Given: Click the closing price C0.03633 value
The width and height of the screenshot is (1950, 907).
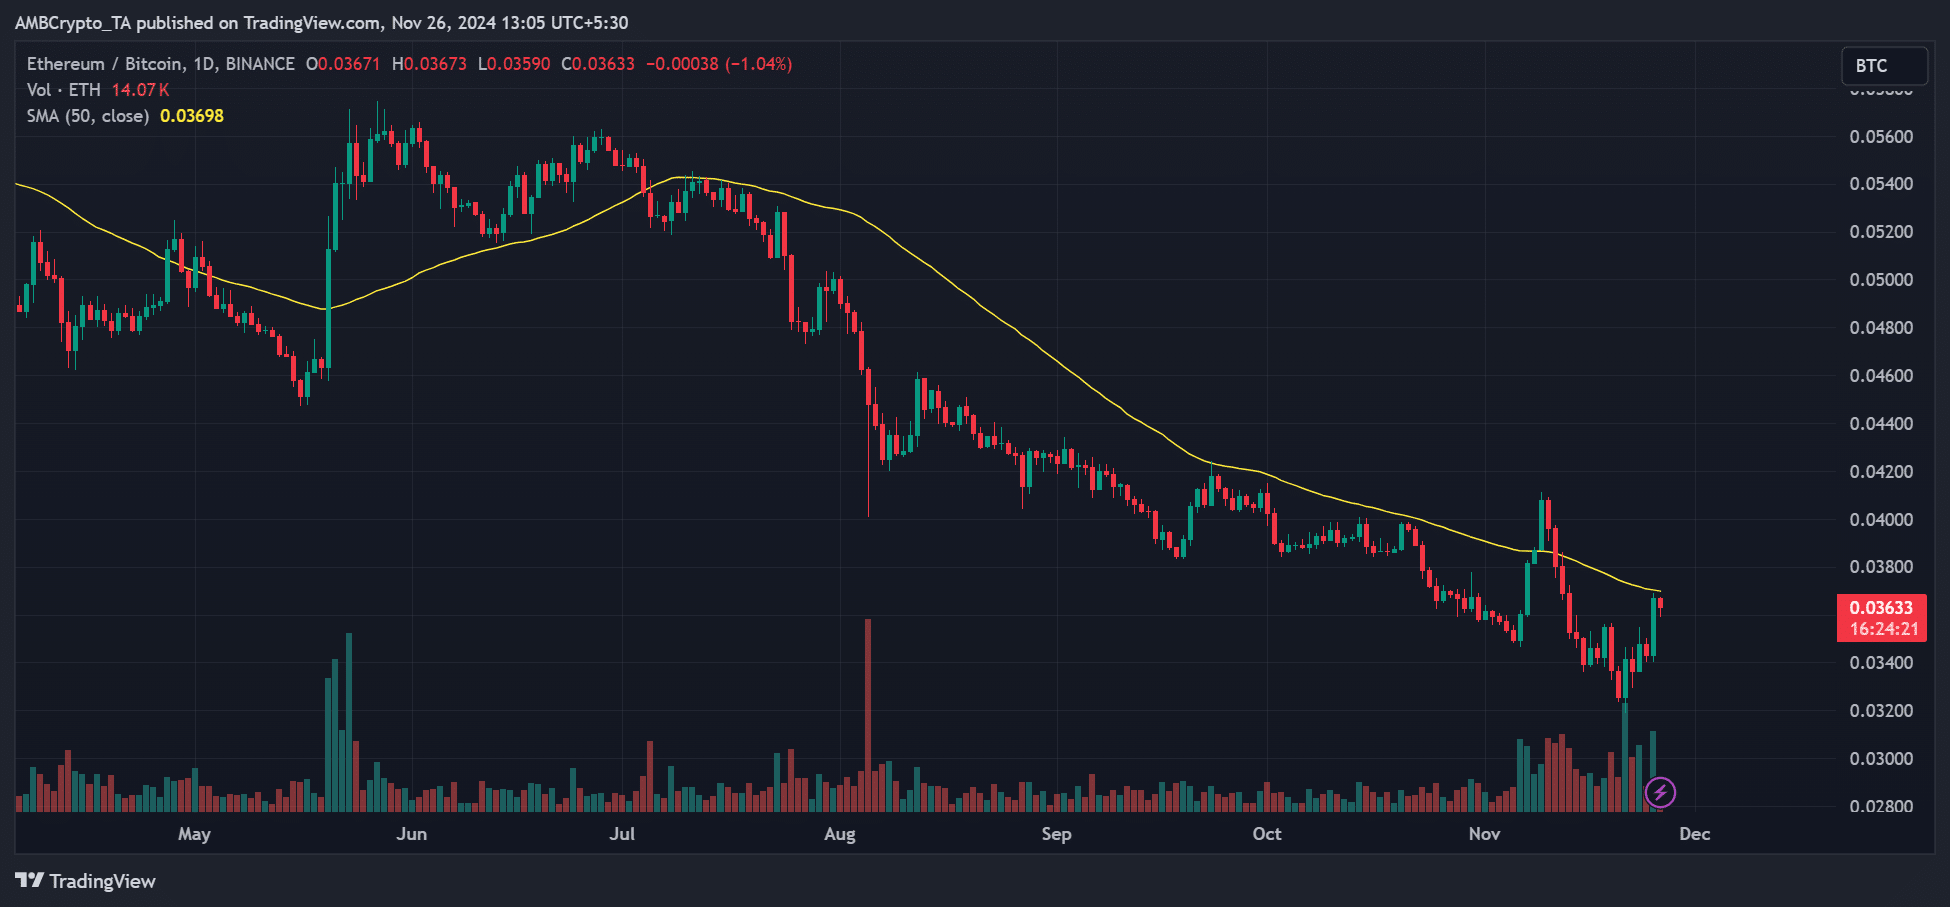Looking at the screenshot, I should 598,64.
